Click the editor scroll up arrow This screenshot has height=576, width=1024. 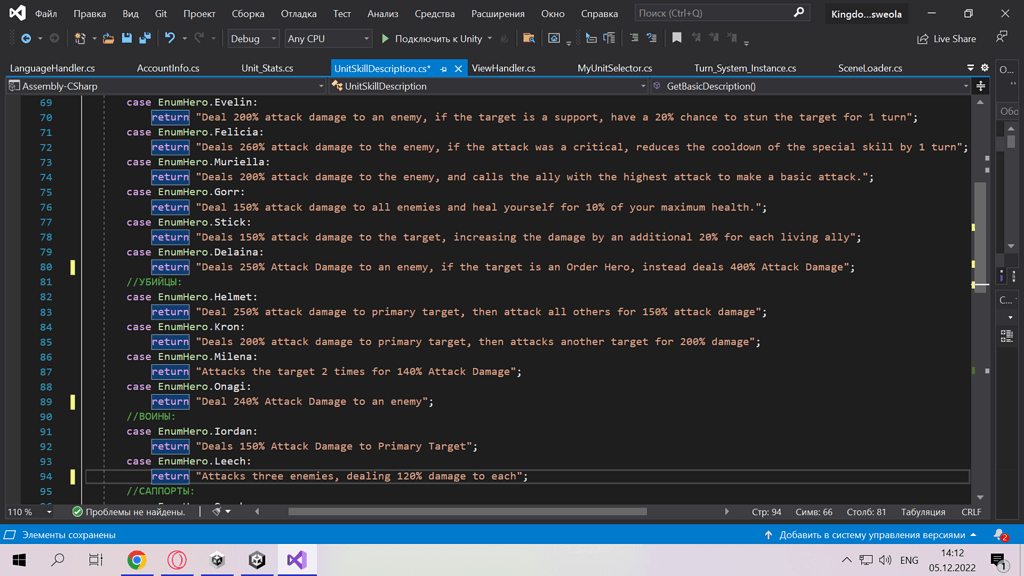point(980,103)
